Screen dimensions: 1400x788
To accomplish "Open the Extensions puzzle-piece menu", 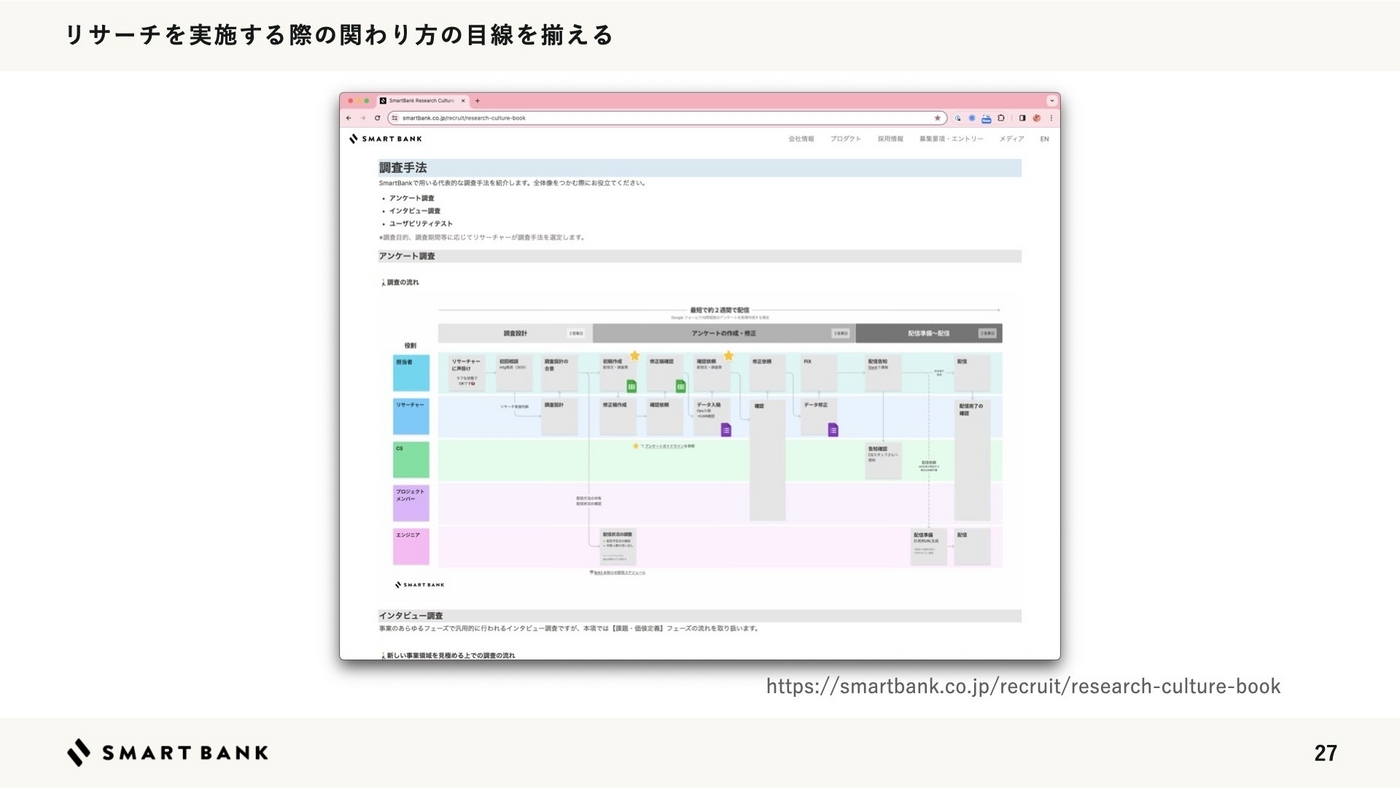I will (1001, 118).
